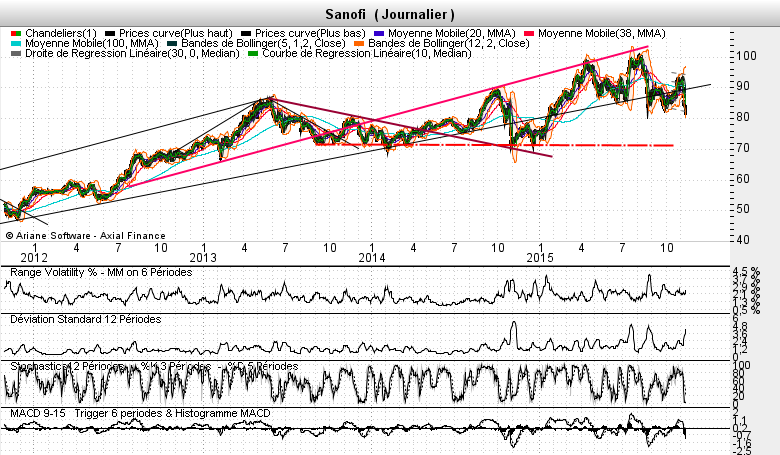
Task: Click the 70 price axis label
Action: 743,148
